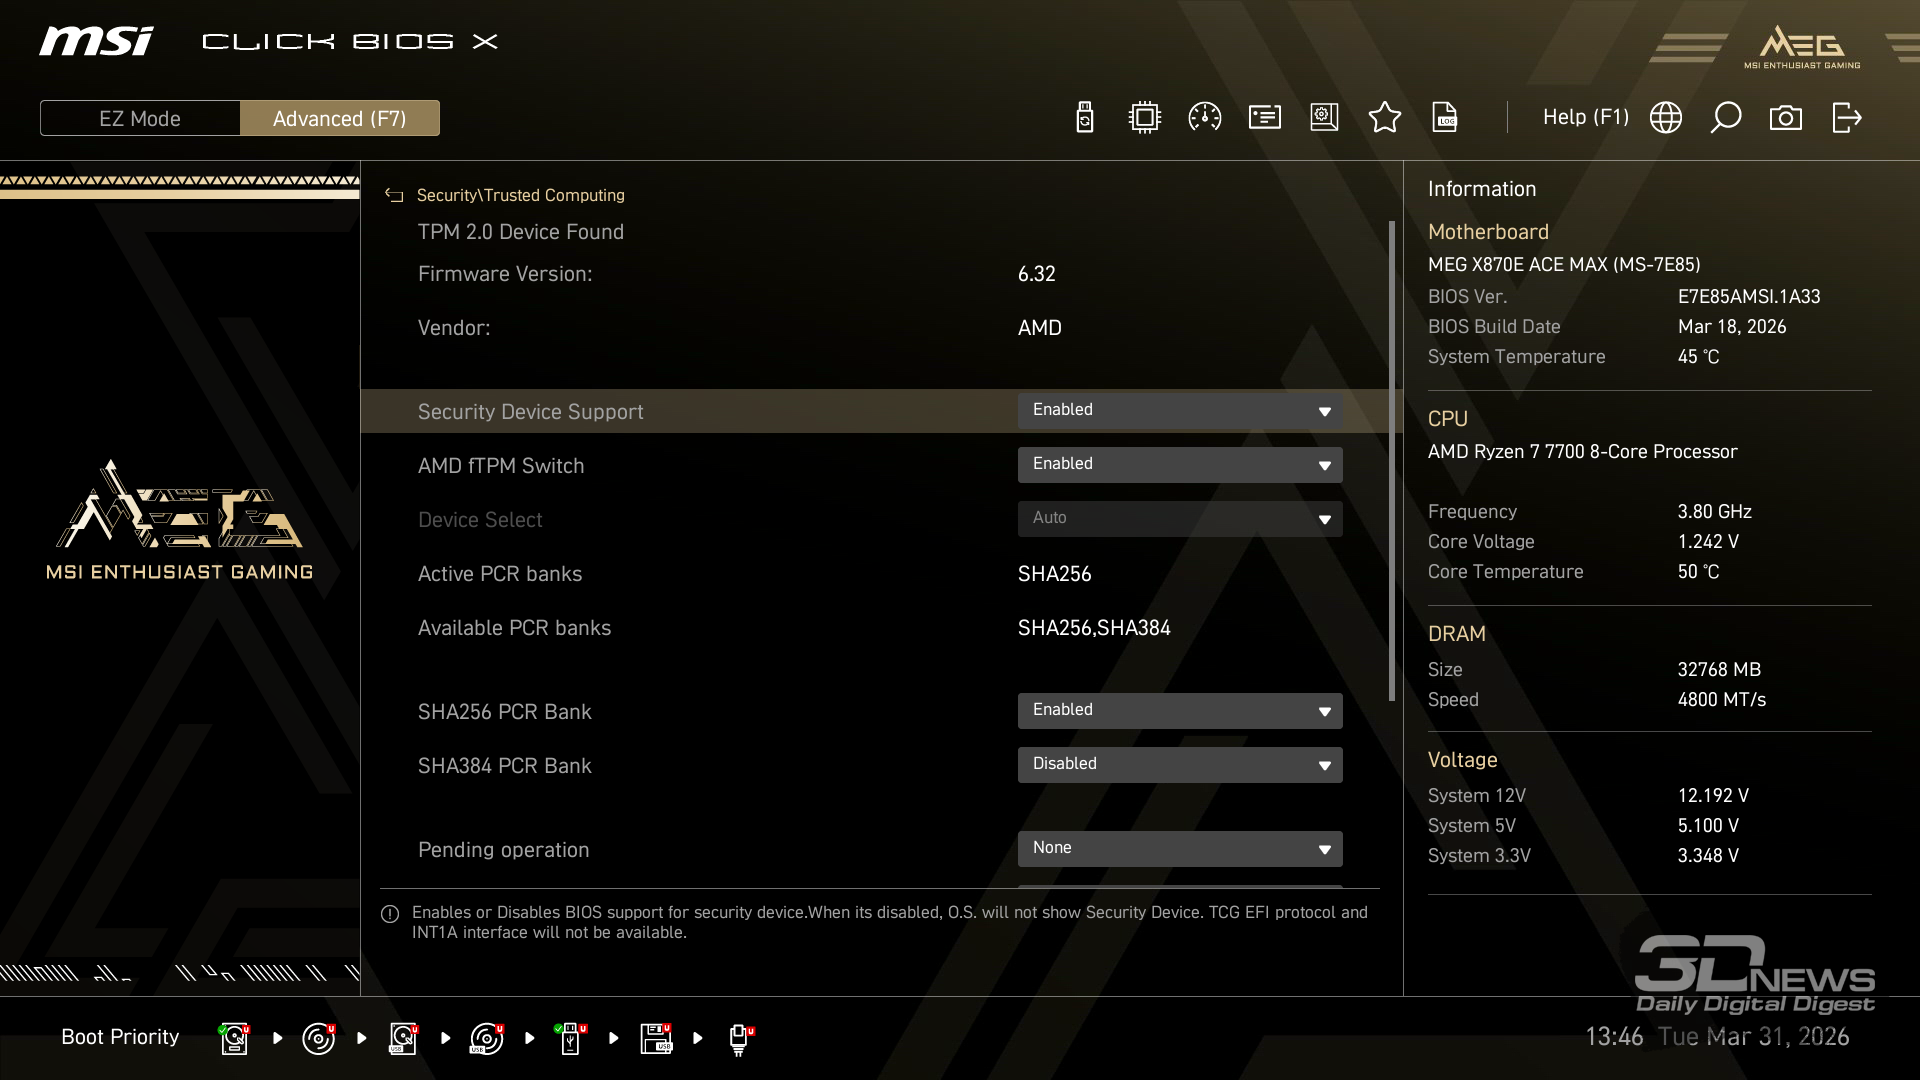Click the settings list vertical scrollbar

(x=1391, y=460)
